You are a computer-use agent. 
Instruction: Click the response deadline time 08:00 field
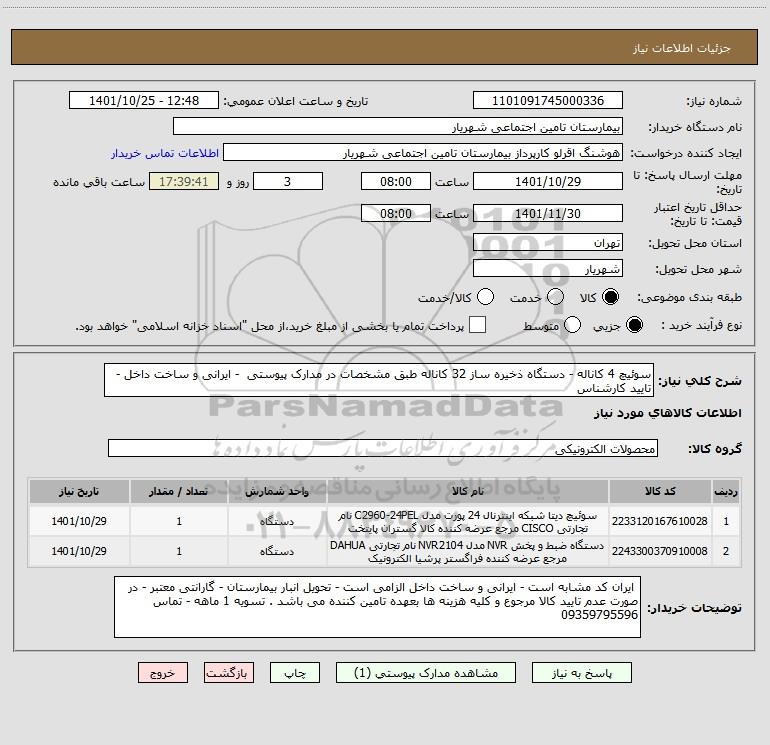[396, 182]
